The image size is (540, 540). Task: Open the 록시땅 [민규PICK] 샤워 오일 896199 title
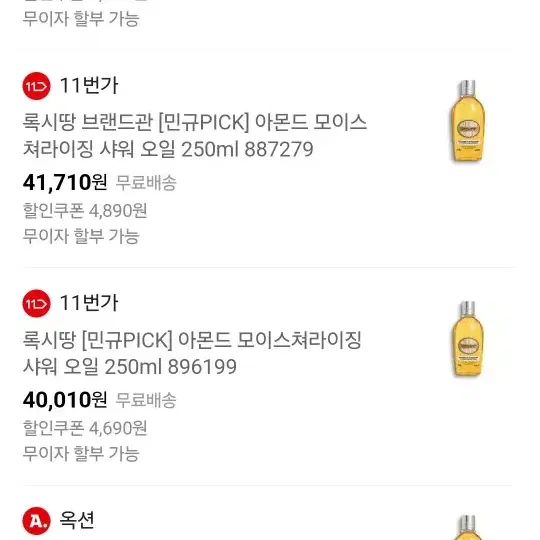(x=192, y=353)
